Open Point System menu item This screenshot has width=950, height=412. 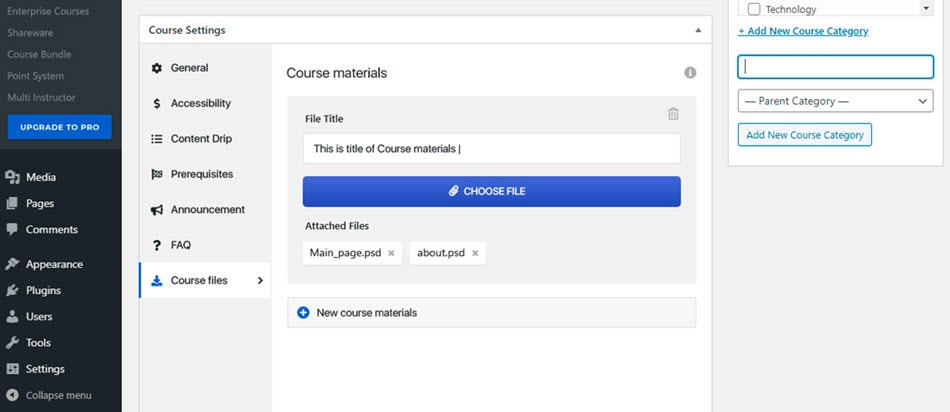(x=36, y=76)
